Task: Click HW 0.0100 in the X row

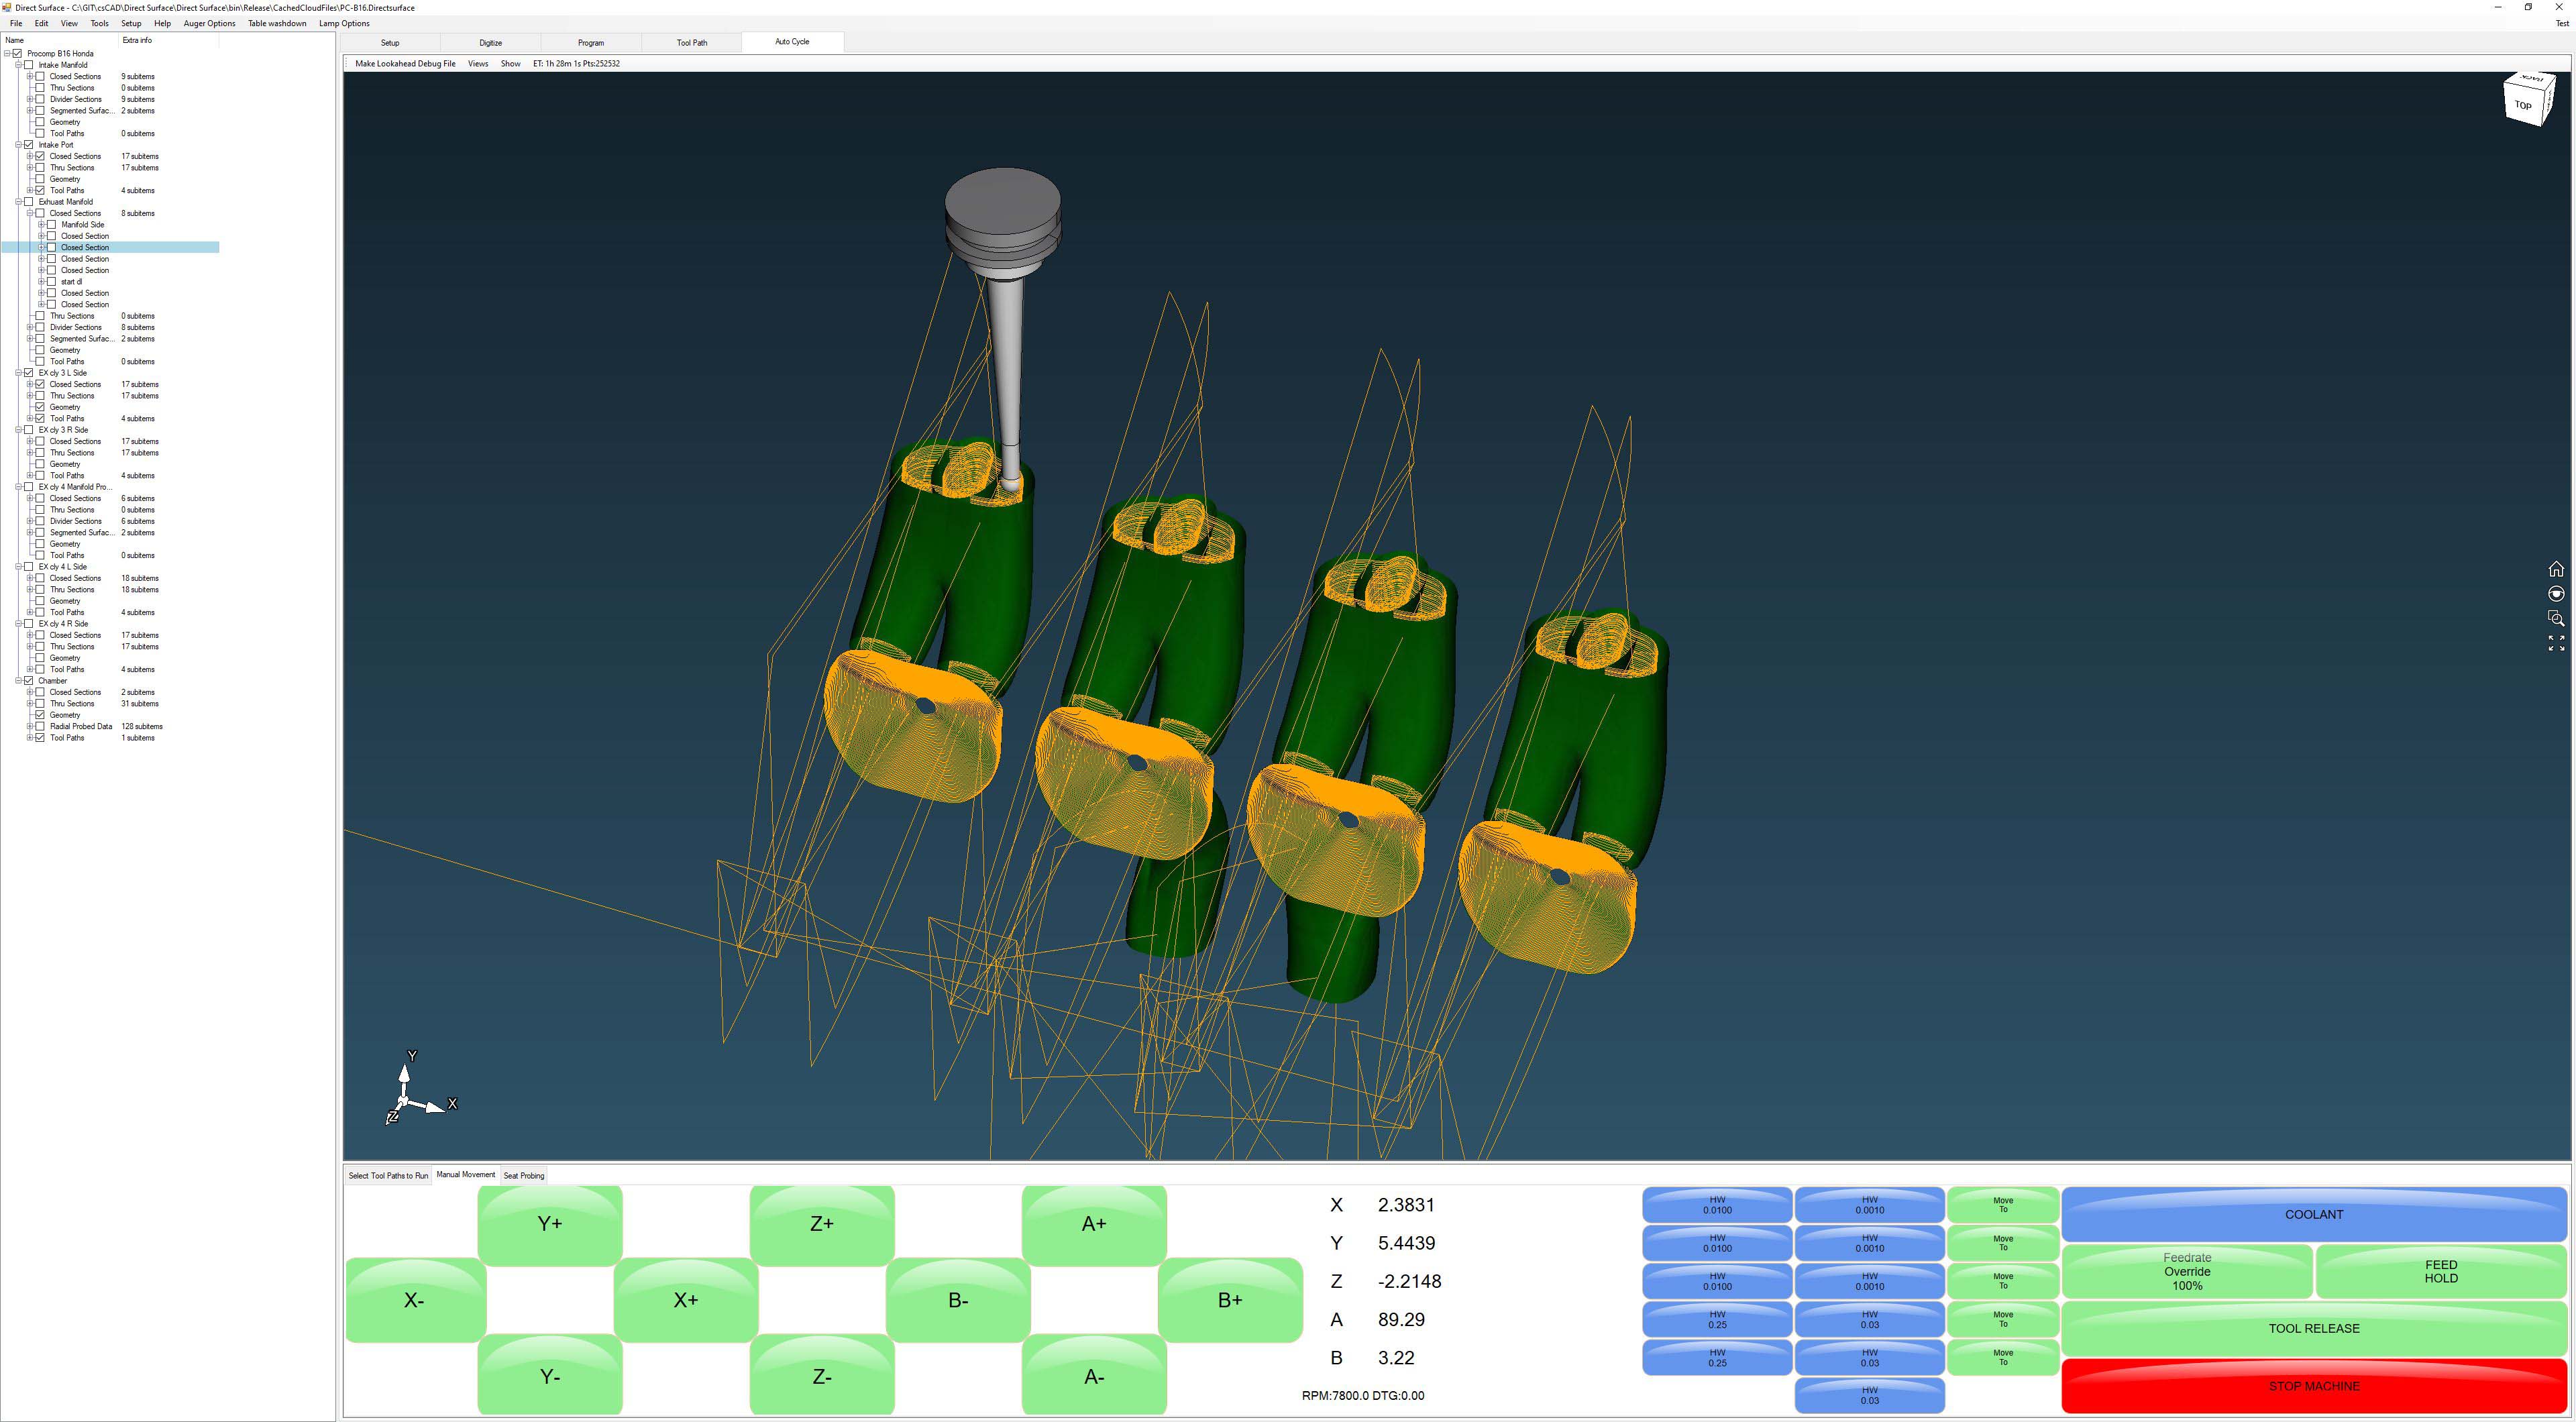Action: click(1717, 1205)
